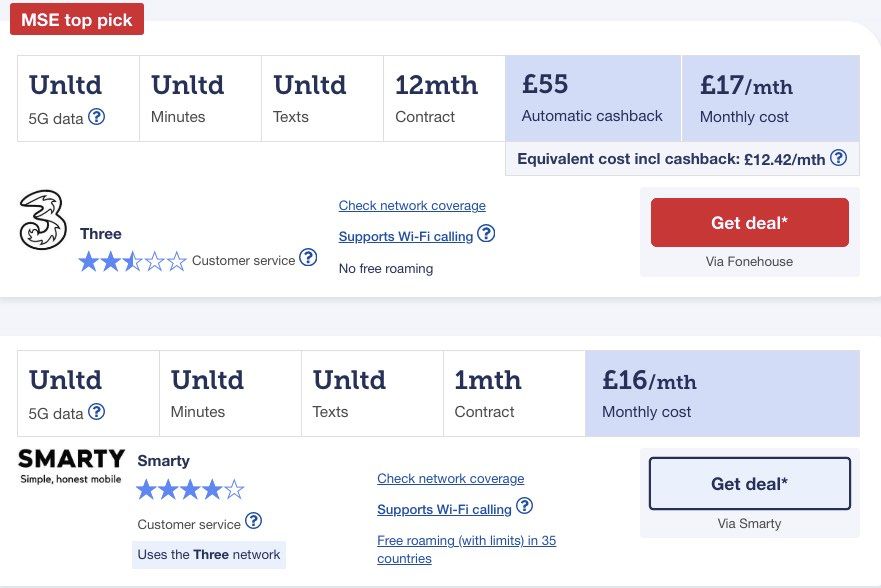This screenshot has width=881, height=588.
Task: Click help icon for Three Wi-Fi calling
Action: pyautogui.click(x=486, y=233)
